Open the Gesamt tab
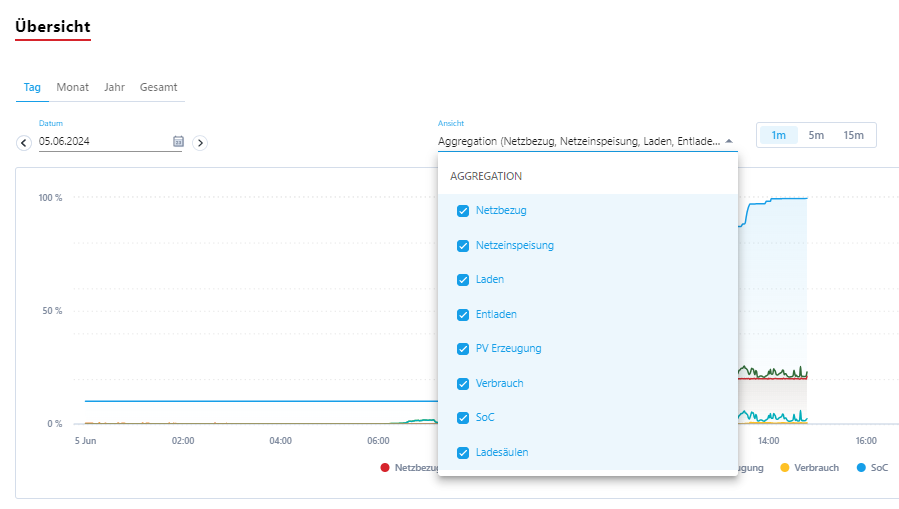Image resolution: width=899 pixels, height=509 pixels. click(158, 87)
